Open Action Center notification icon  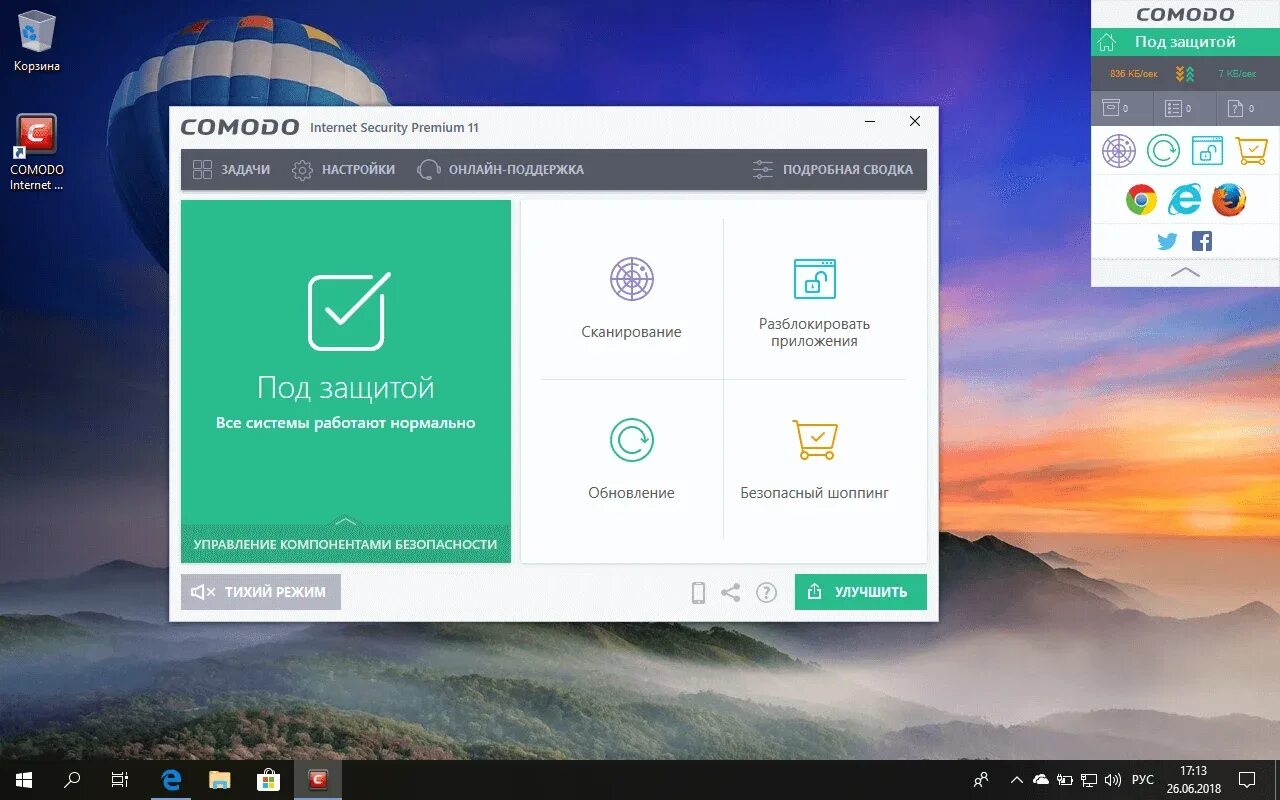pyautogui.click(x=1247, y=780)
